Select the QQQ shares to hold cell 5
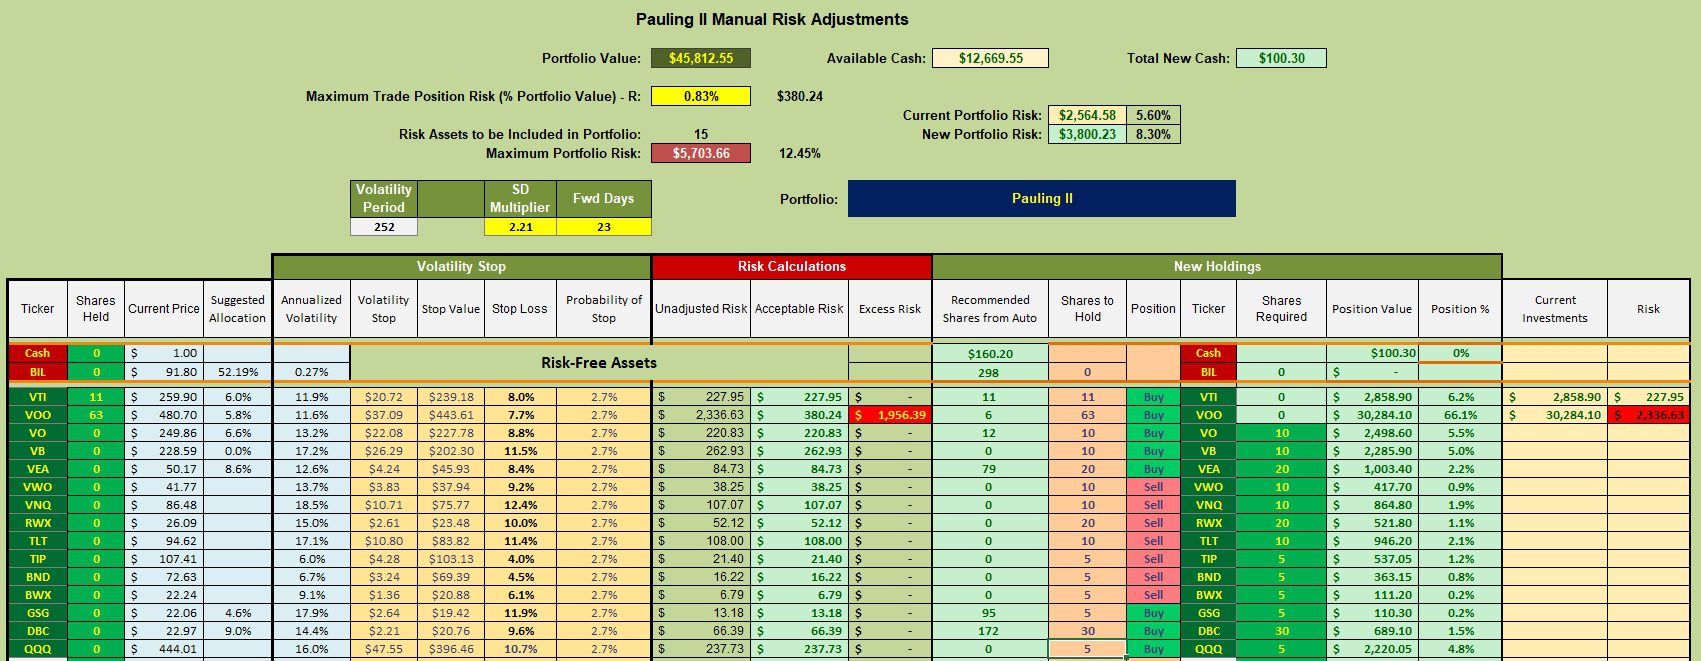1701x661 pixels. point(1087,649)
